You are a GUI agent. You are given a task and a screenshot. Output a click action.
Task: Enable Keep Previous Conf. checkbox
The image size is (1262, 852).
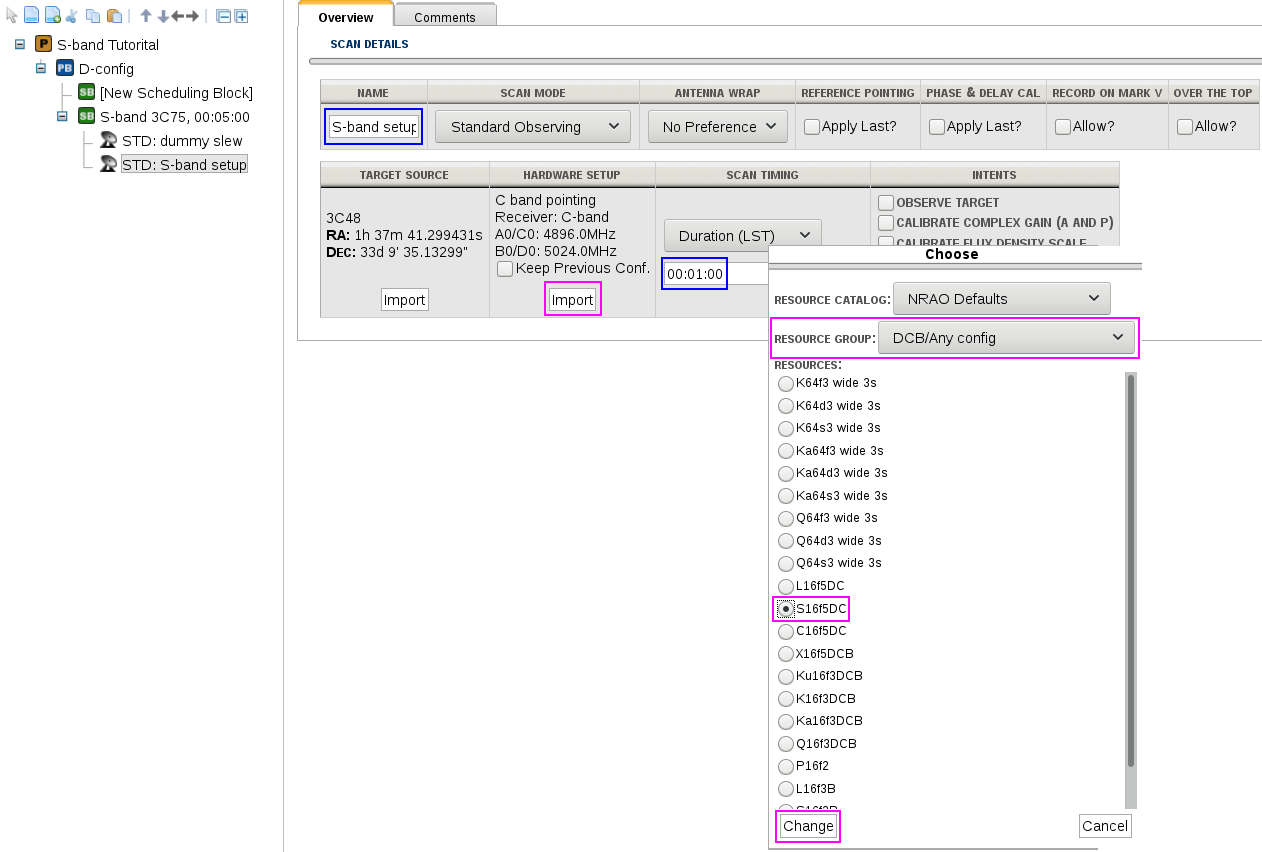pyautogui.click(x=505, y=269)
